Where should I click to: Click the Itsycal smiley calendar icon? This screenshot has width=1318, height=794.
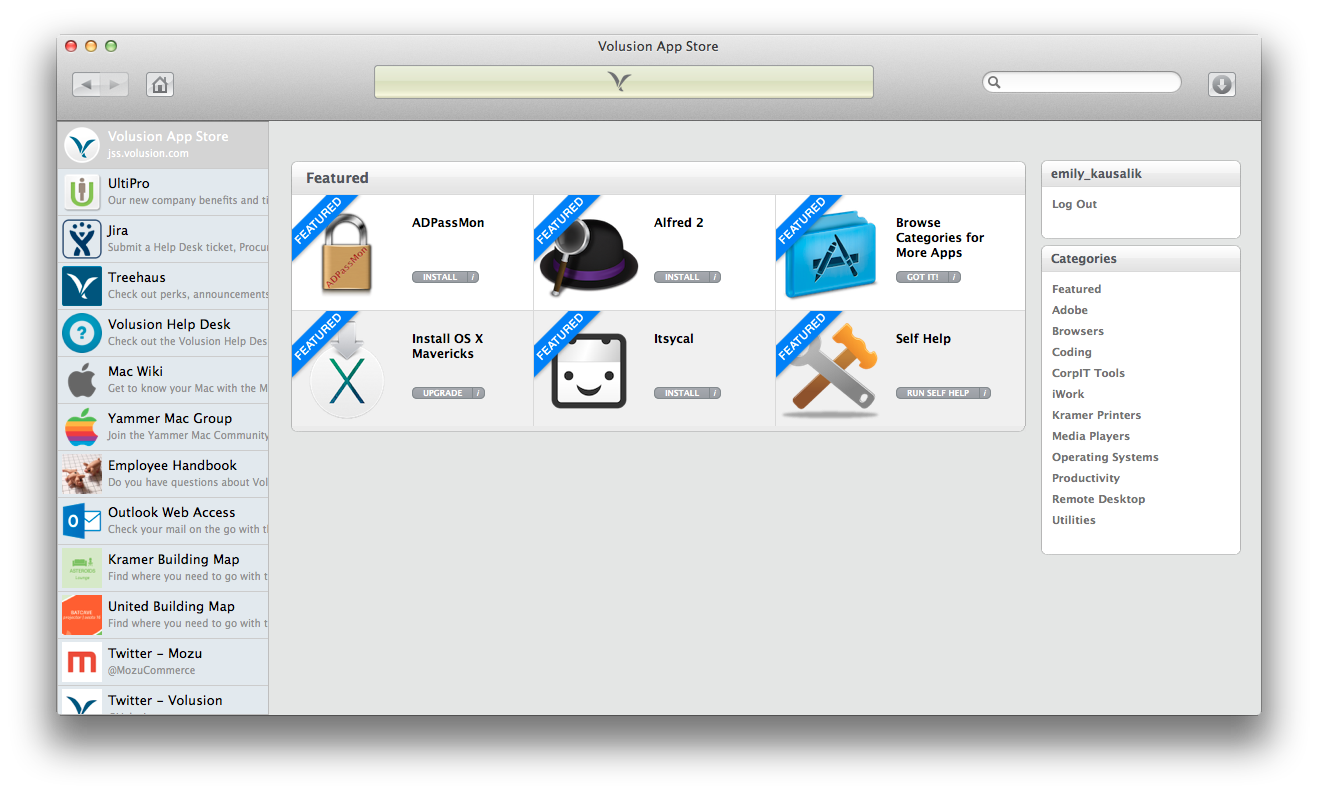[x=589, y=371]
